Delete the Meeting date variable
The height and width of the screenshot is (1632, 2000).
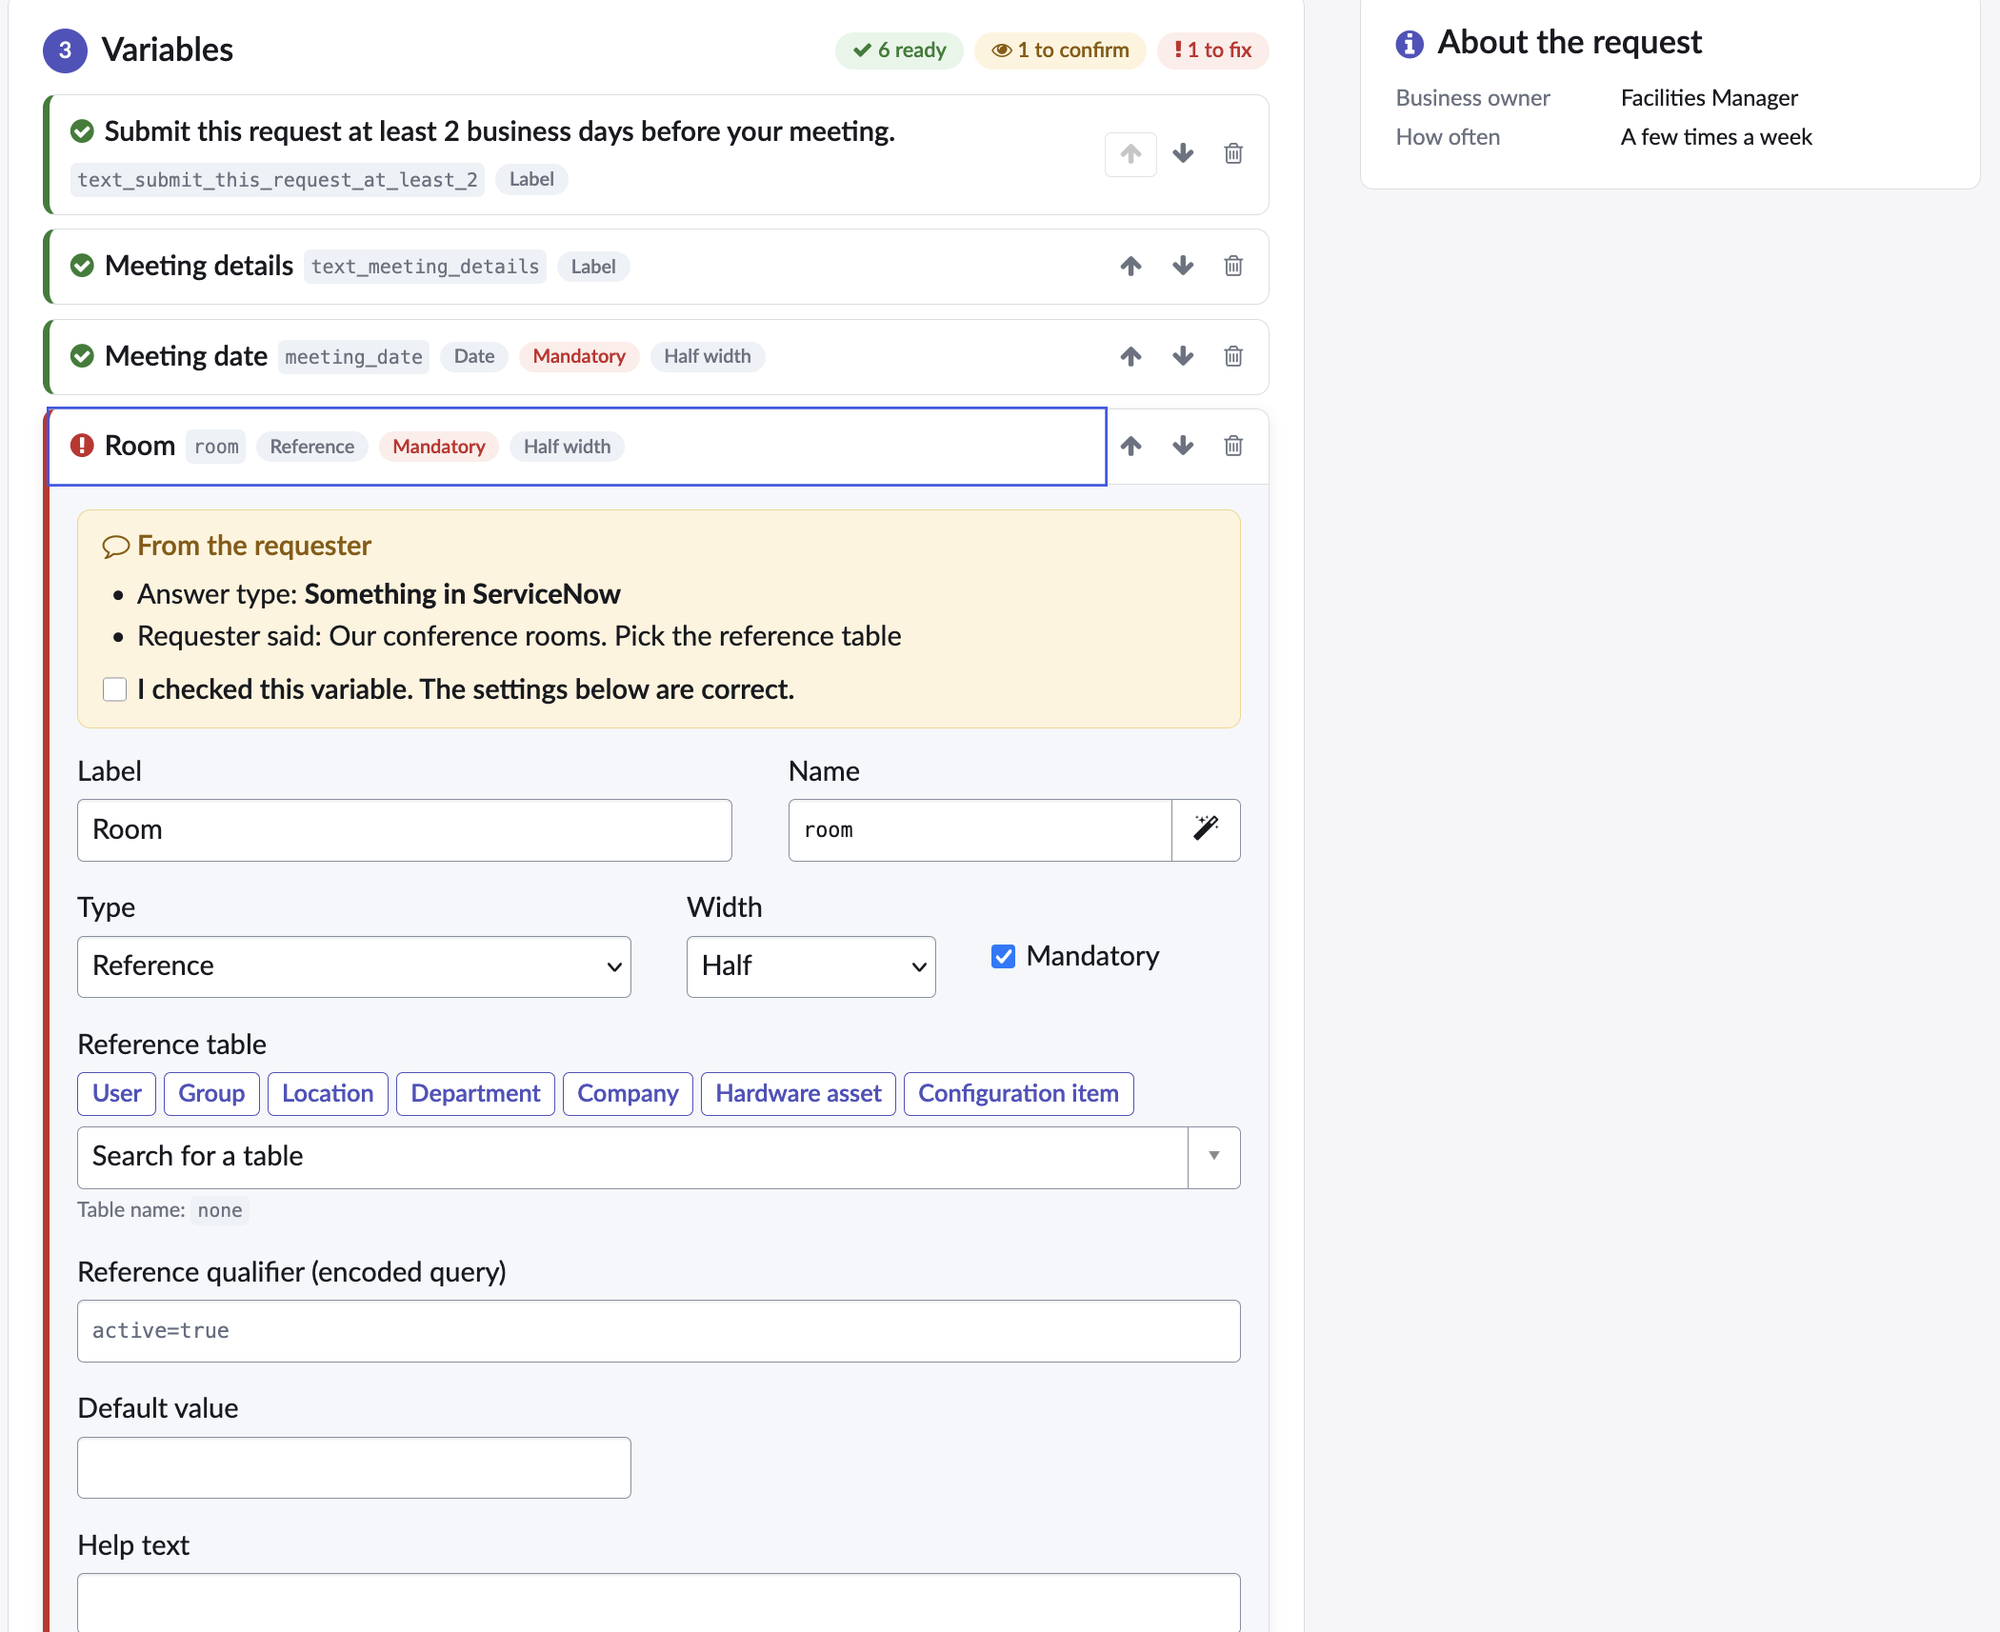tap(1233, 356)
